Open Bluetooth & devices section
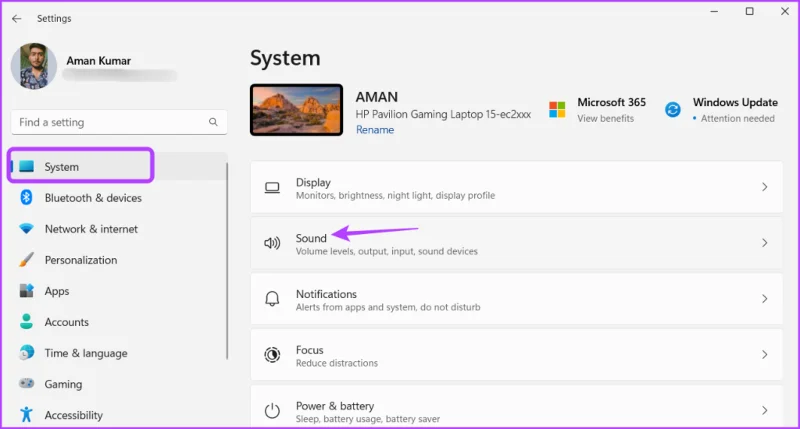Image resolution: width=800 pixels, height=429 pixels. tap(93, 198)
